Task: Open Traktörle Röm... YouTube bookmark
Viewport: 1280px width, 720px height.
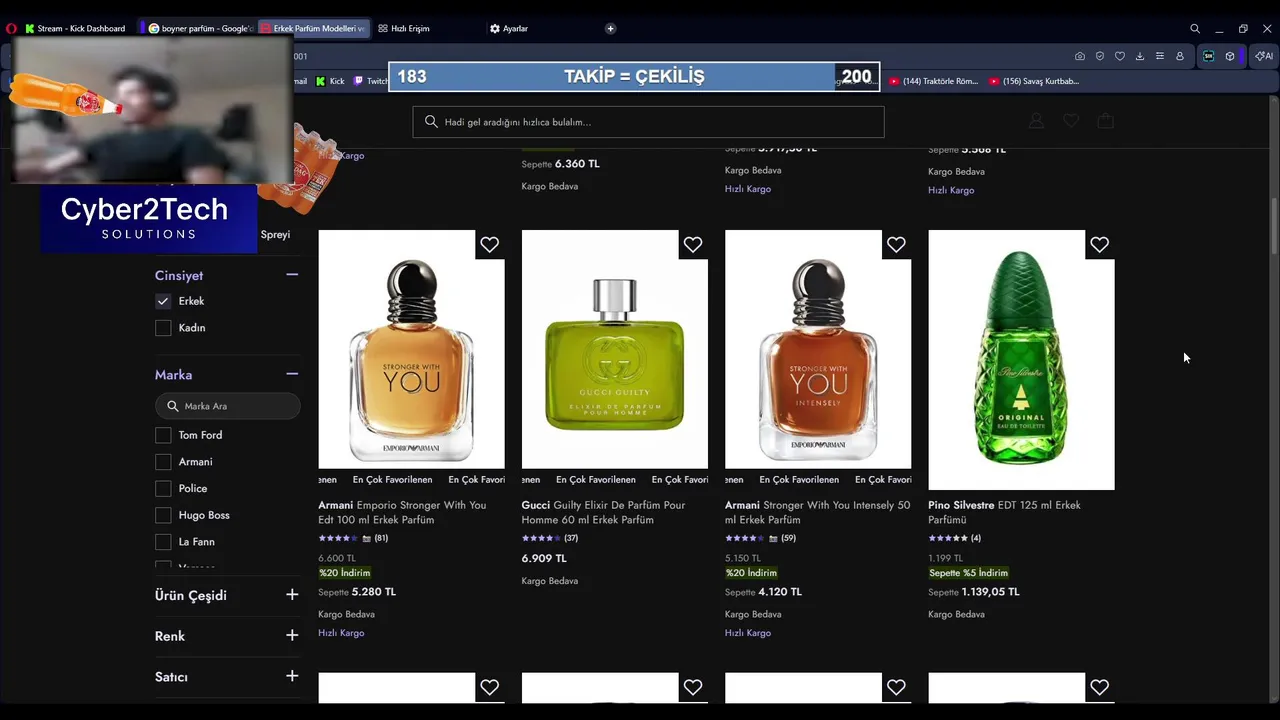Action: 933,81
